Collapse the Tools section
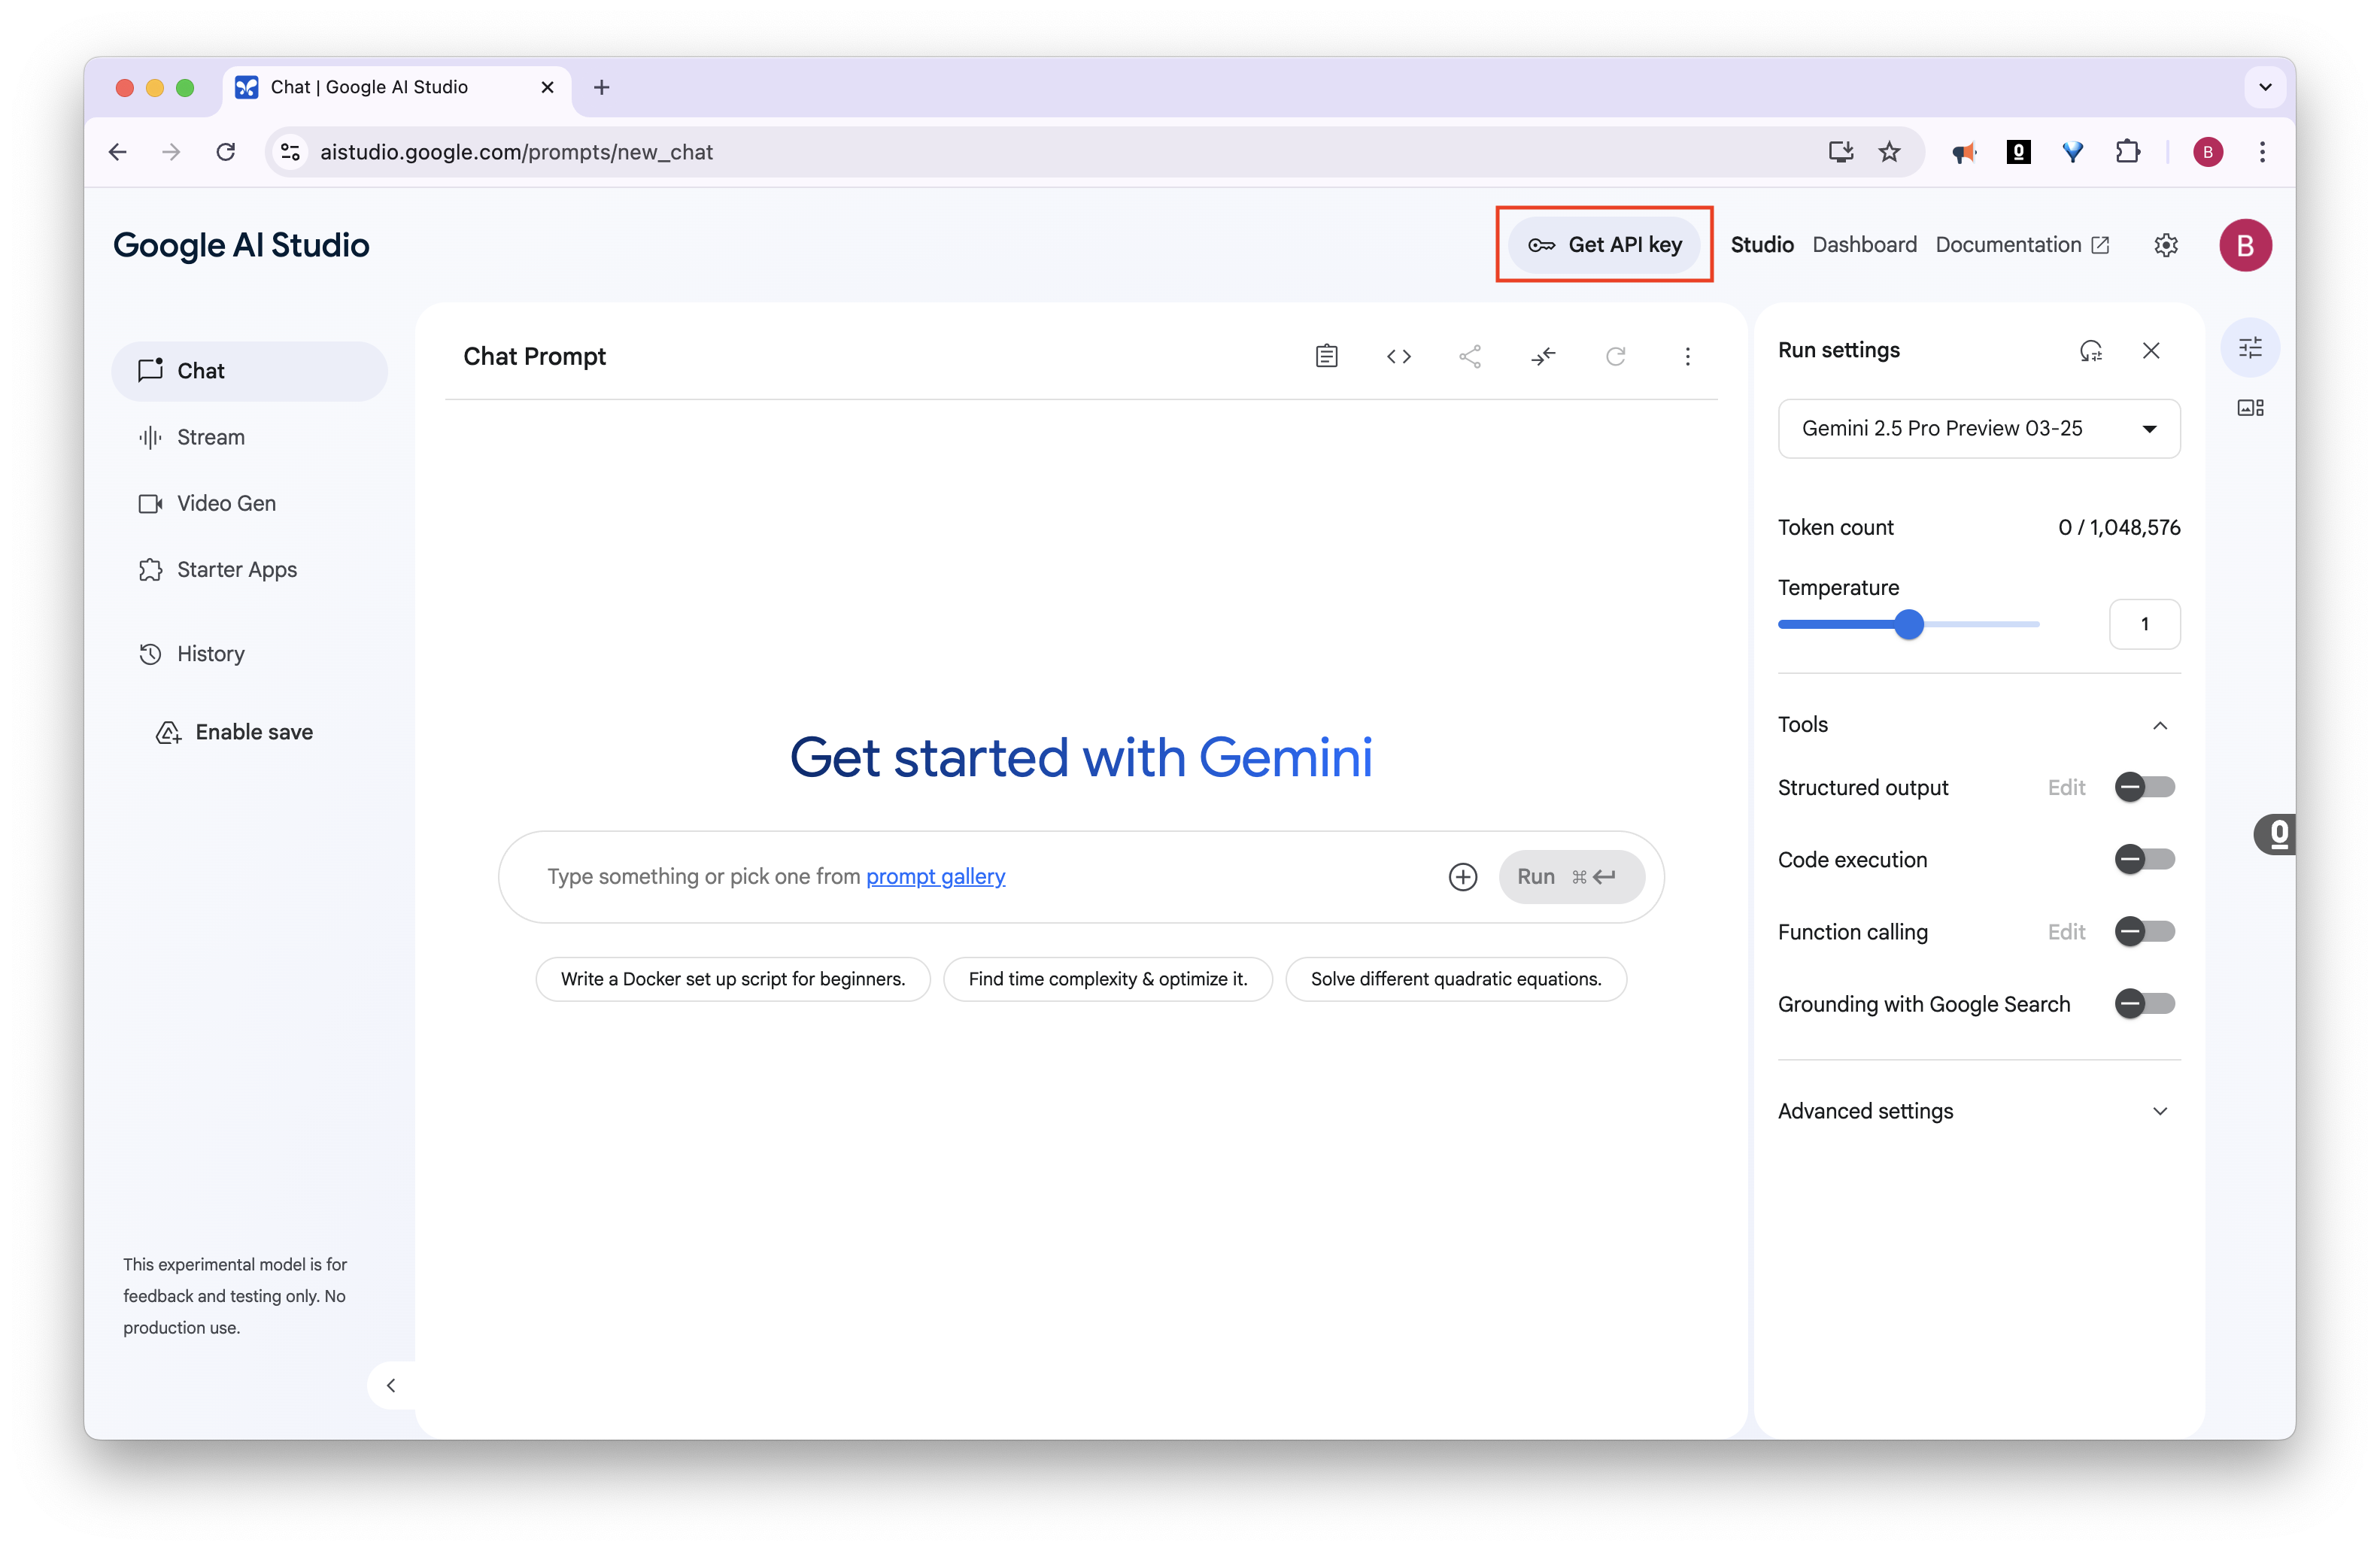Screen dimensions: 2380x1551 2159,725
